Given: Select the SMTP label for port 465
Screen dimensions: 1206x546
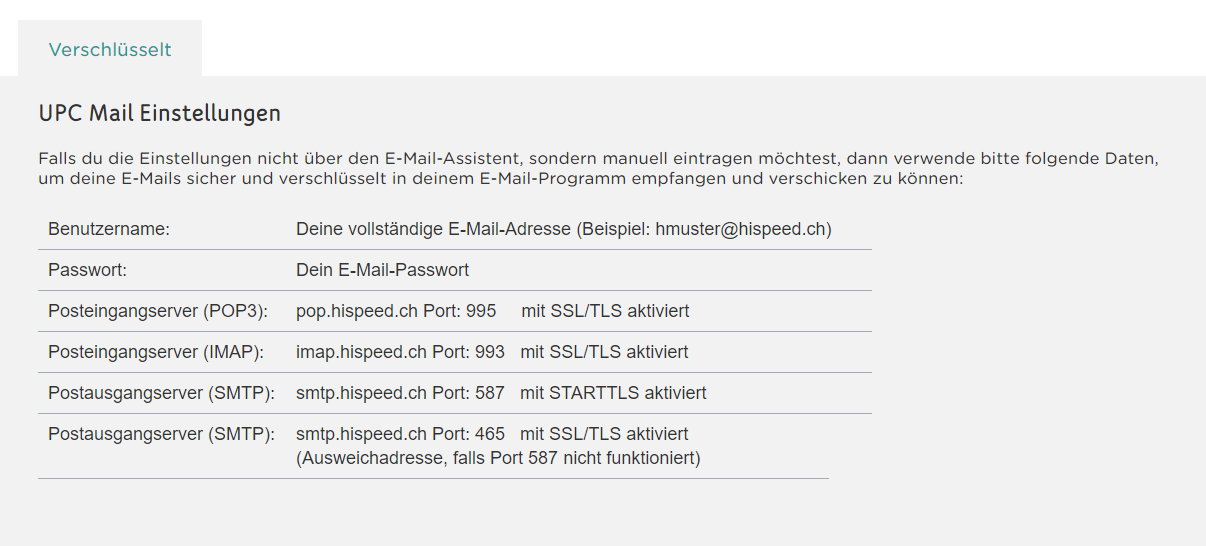Looking at the screenshot, I should tap(161, 434).
